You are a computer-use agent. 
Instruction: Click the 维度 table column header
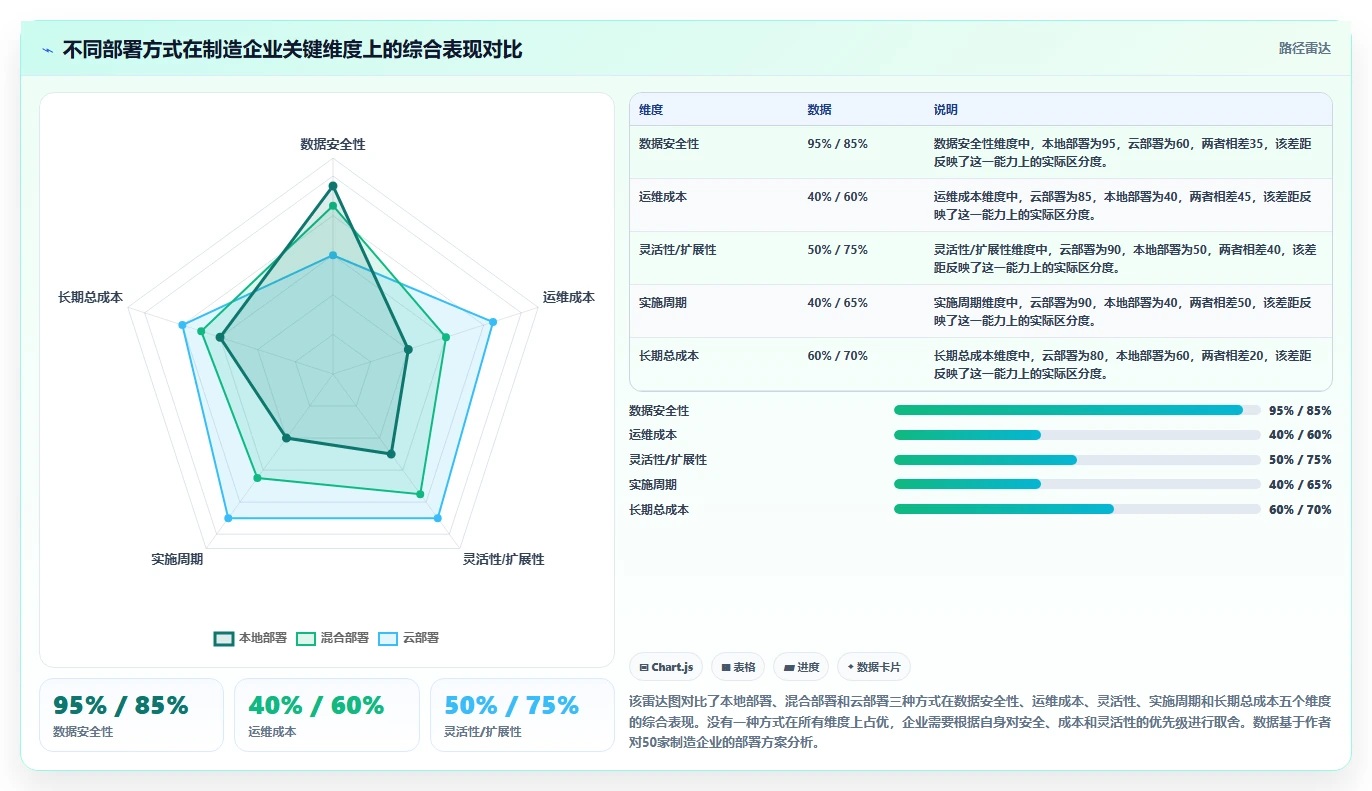point(651,110)
